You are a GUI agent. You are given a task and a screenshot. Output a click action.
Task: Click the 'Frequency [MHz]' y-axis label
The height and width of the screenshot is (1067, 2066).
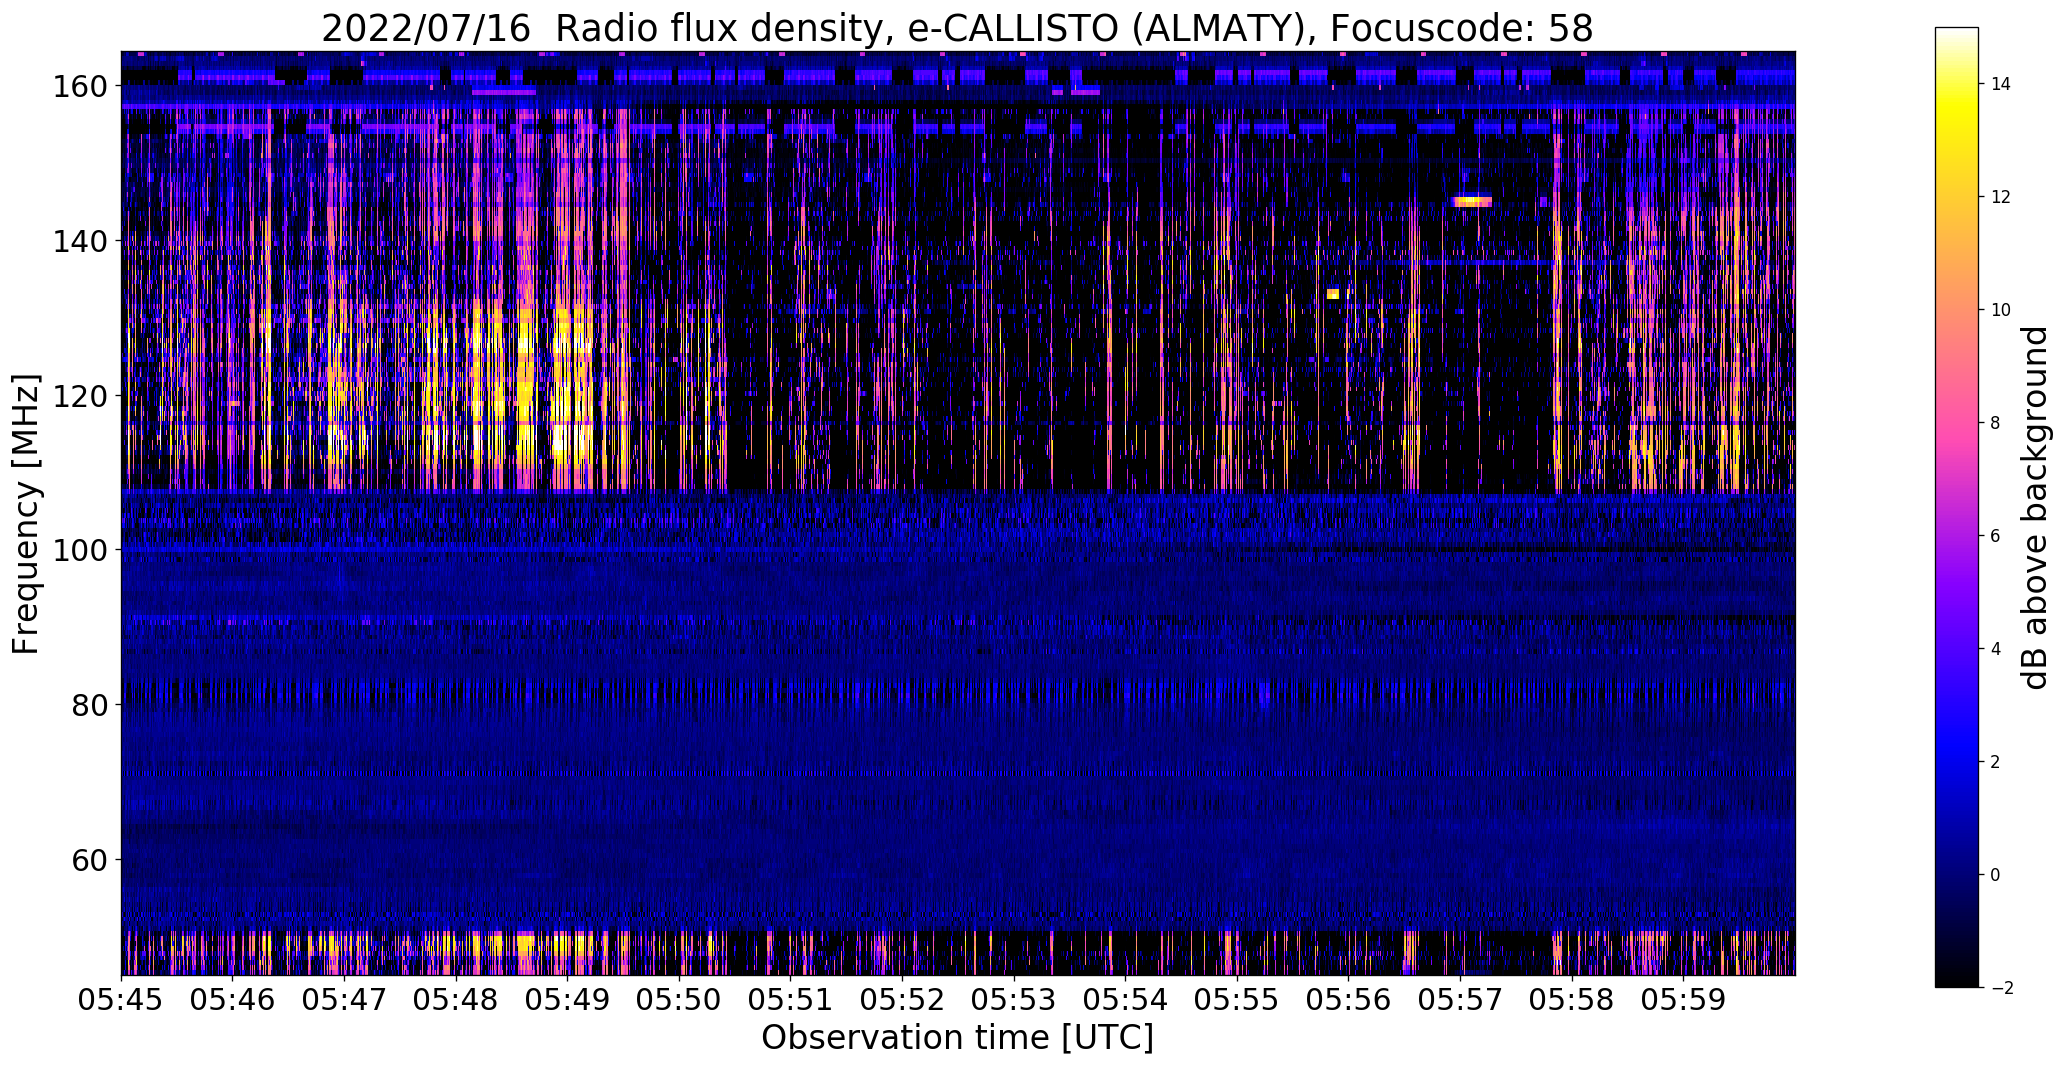click(x=26, y=515)
